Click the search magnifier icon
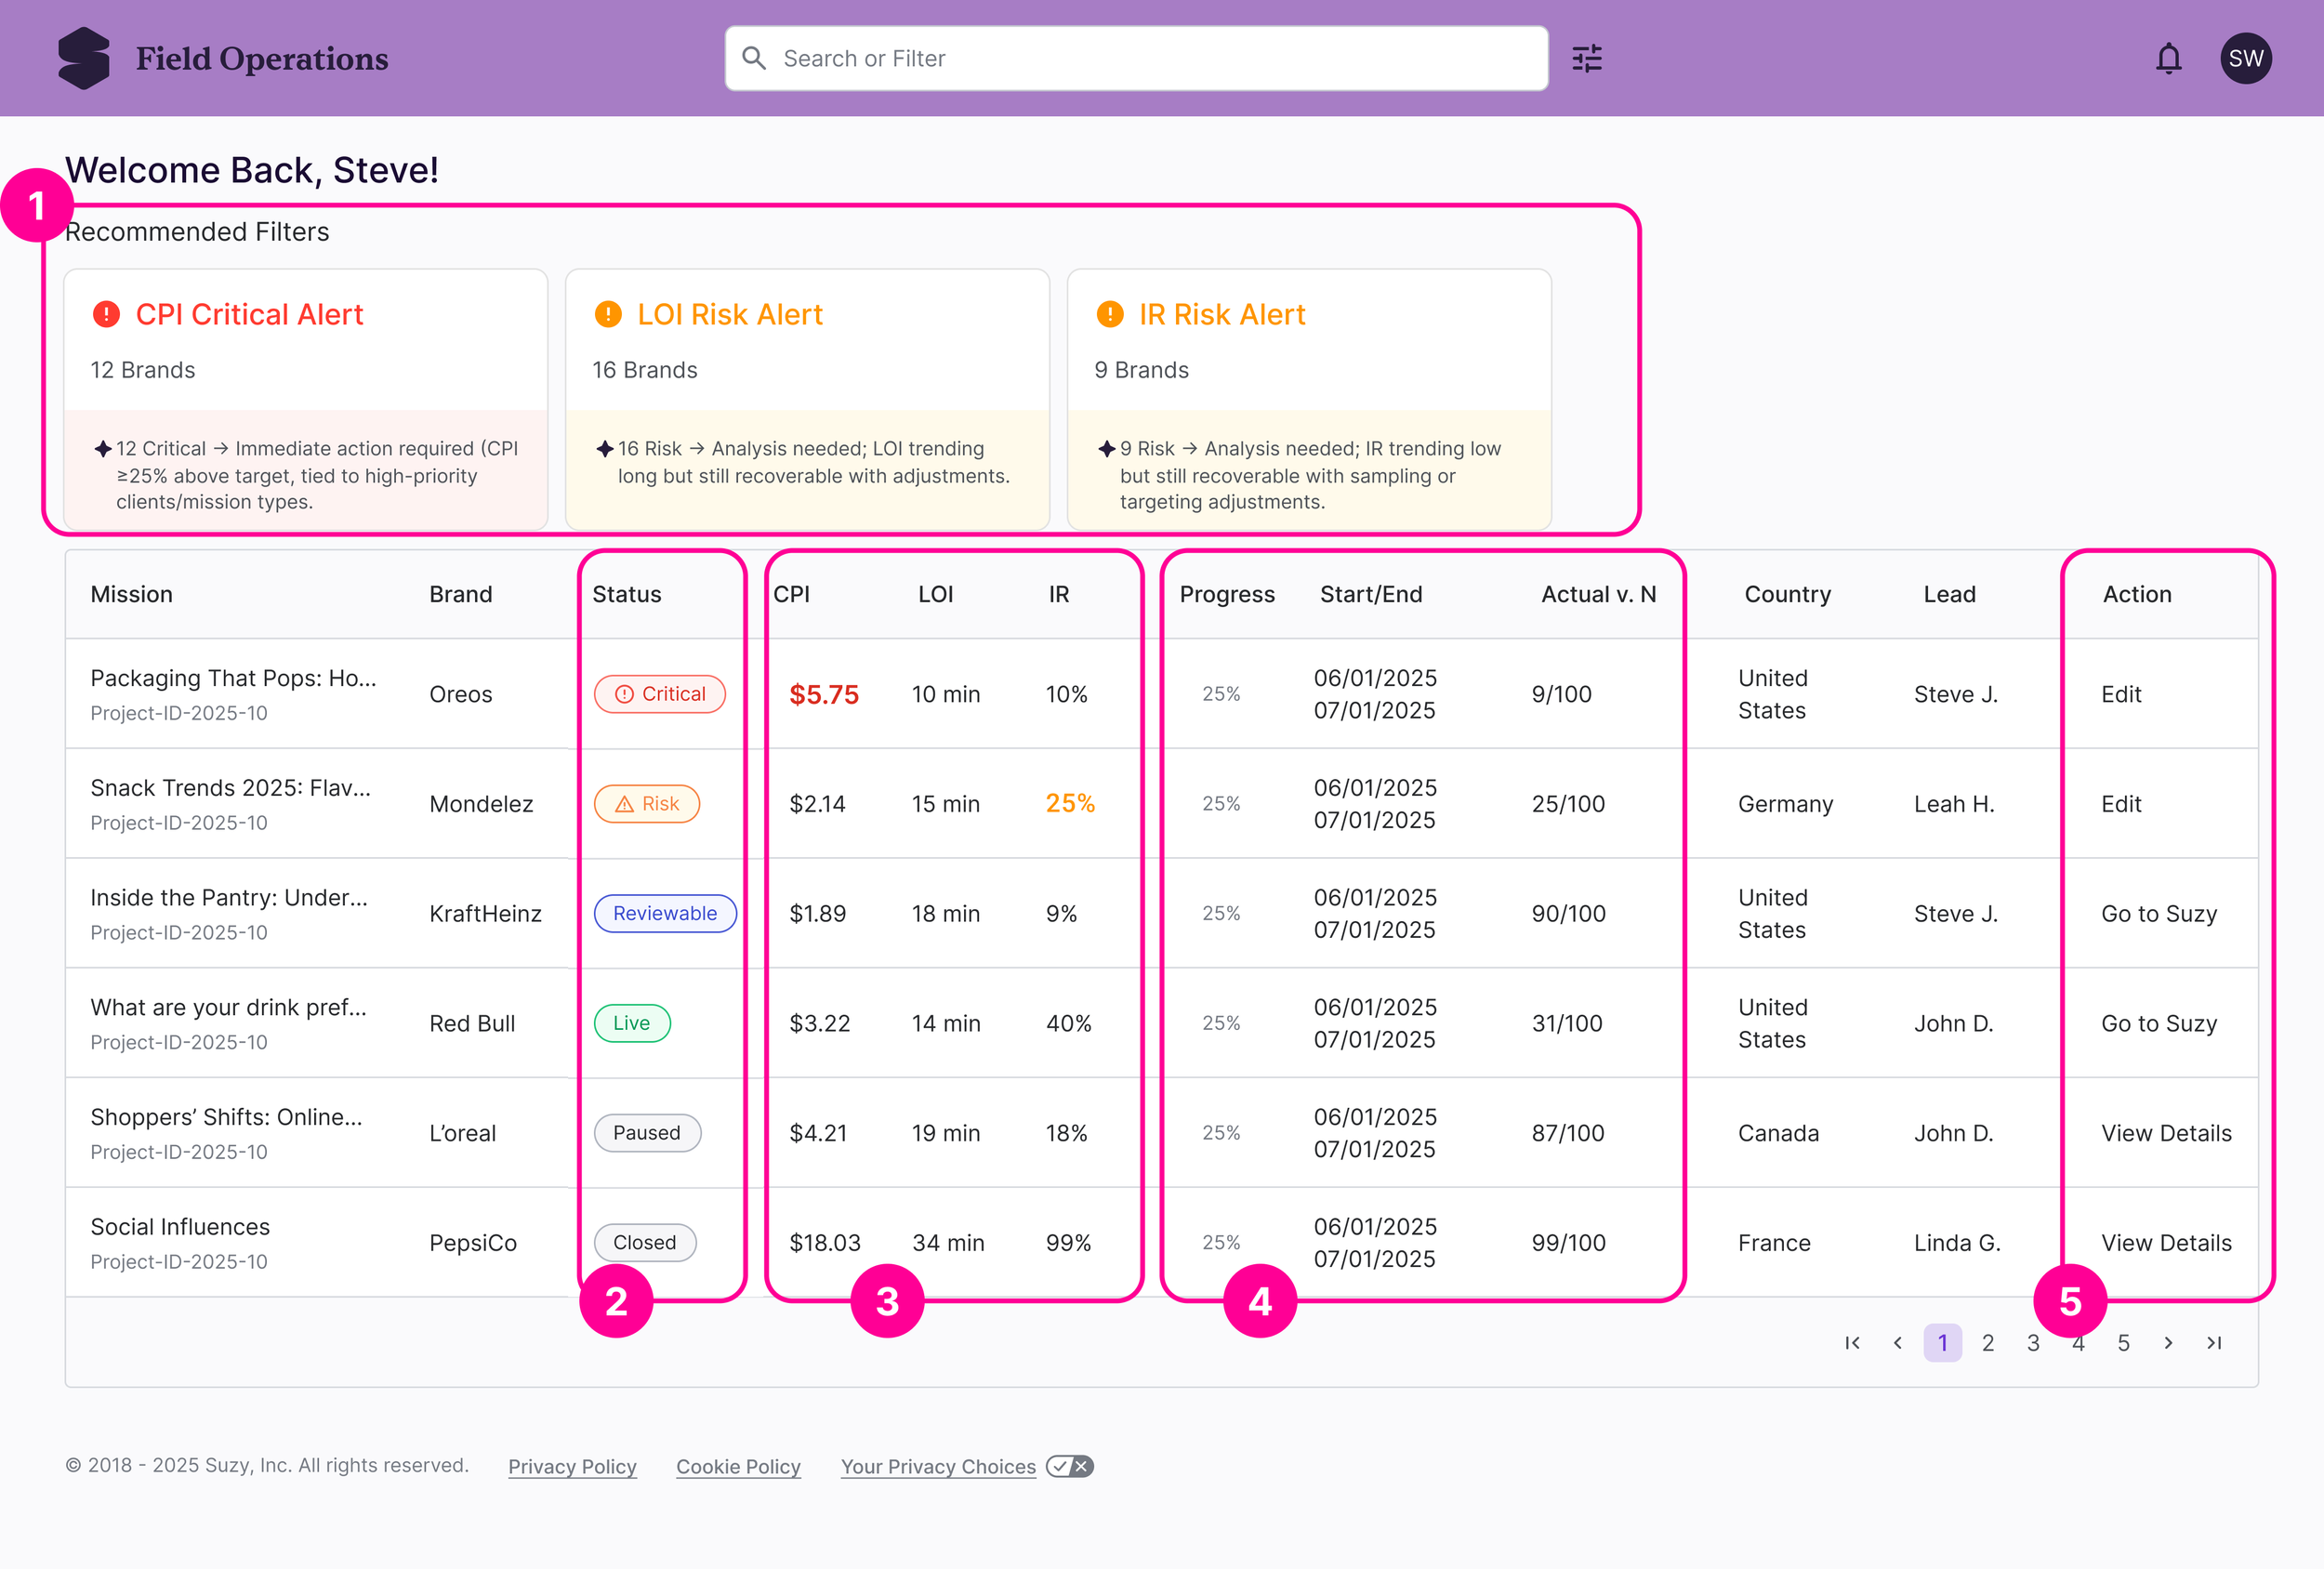 click(754, 58)
